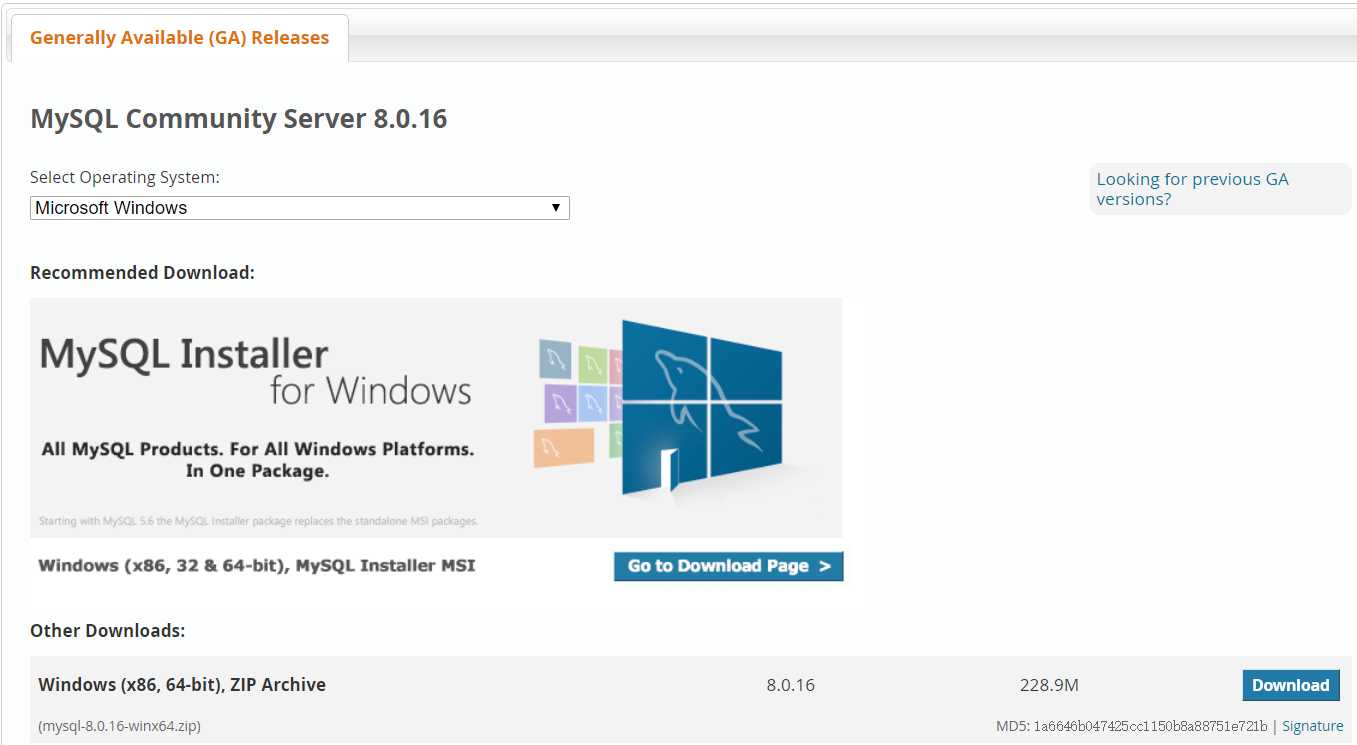The image size is (1357, 745).
Task: Click the MySQL Community Server 8.0.16 heading
Action: pos(239,119)
